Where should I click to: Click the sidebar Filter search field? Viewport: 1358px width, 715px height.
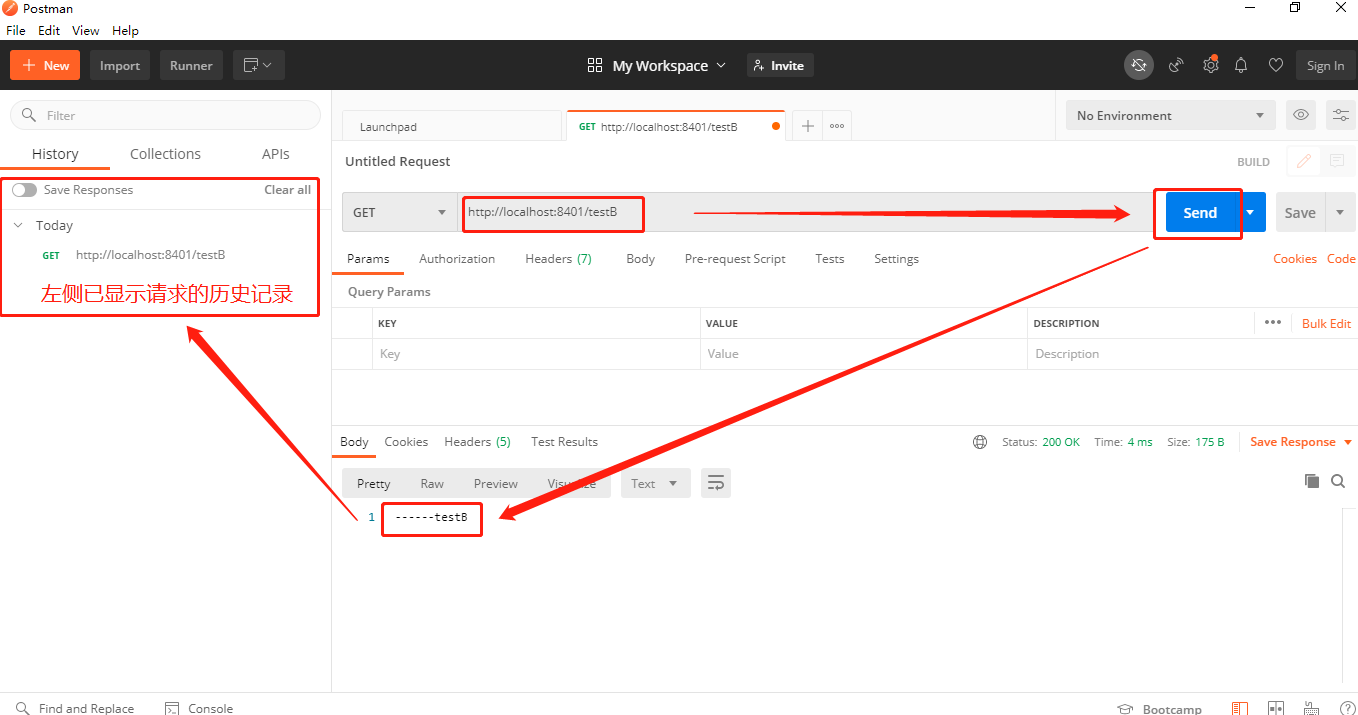click(165, 115)
